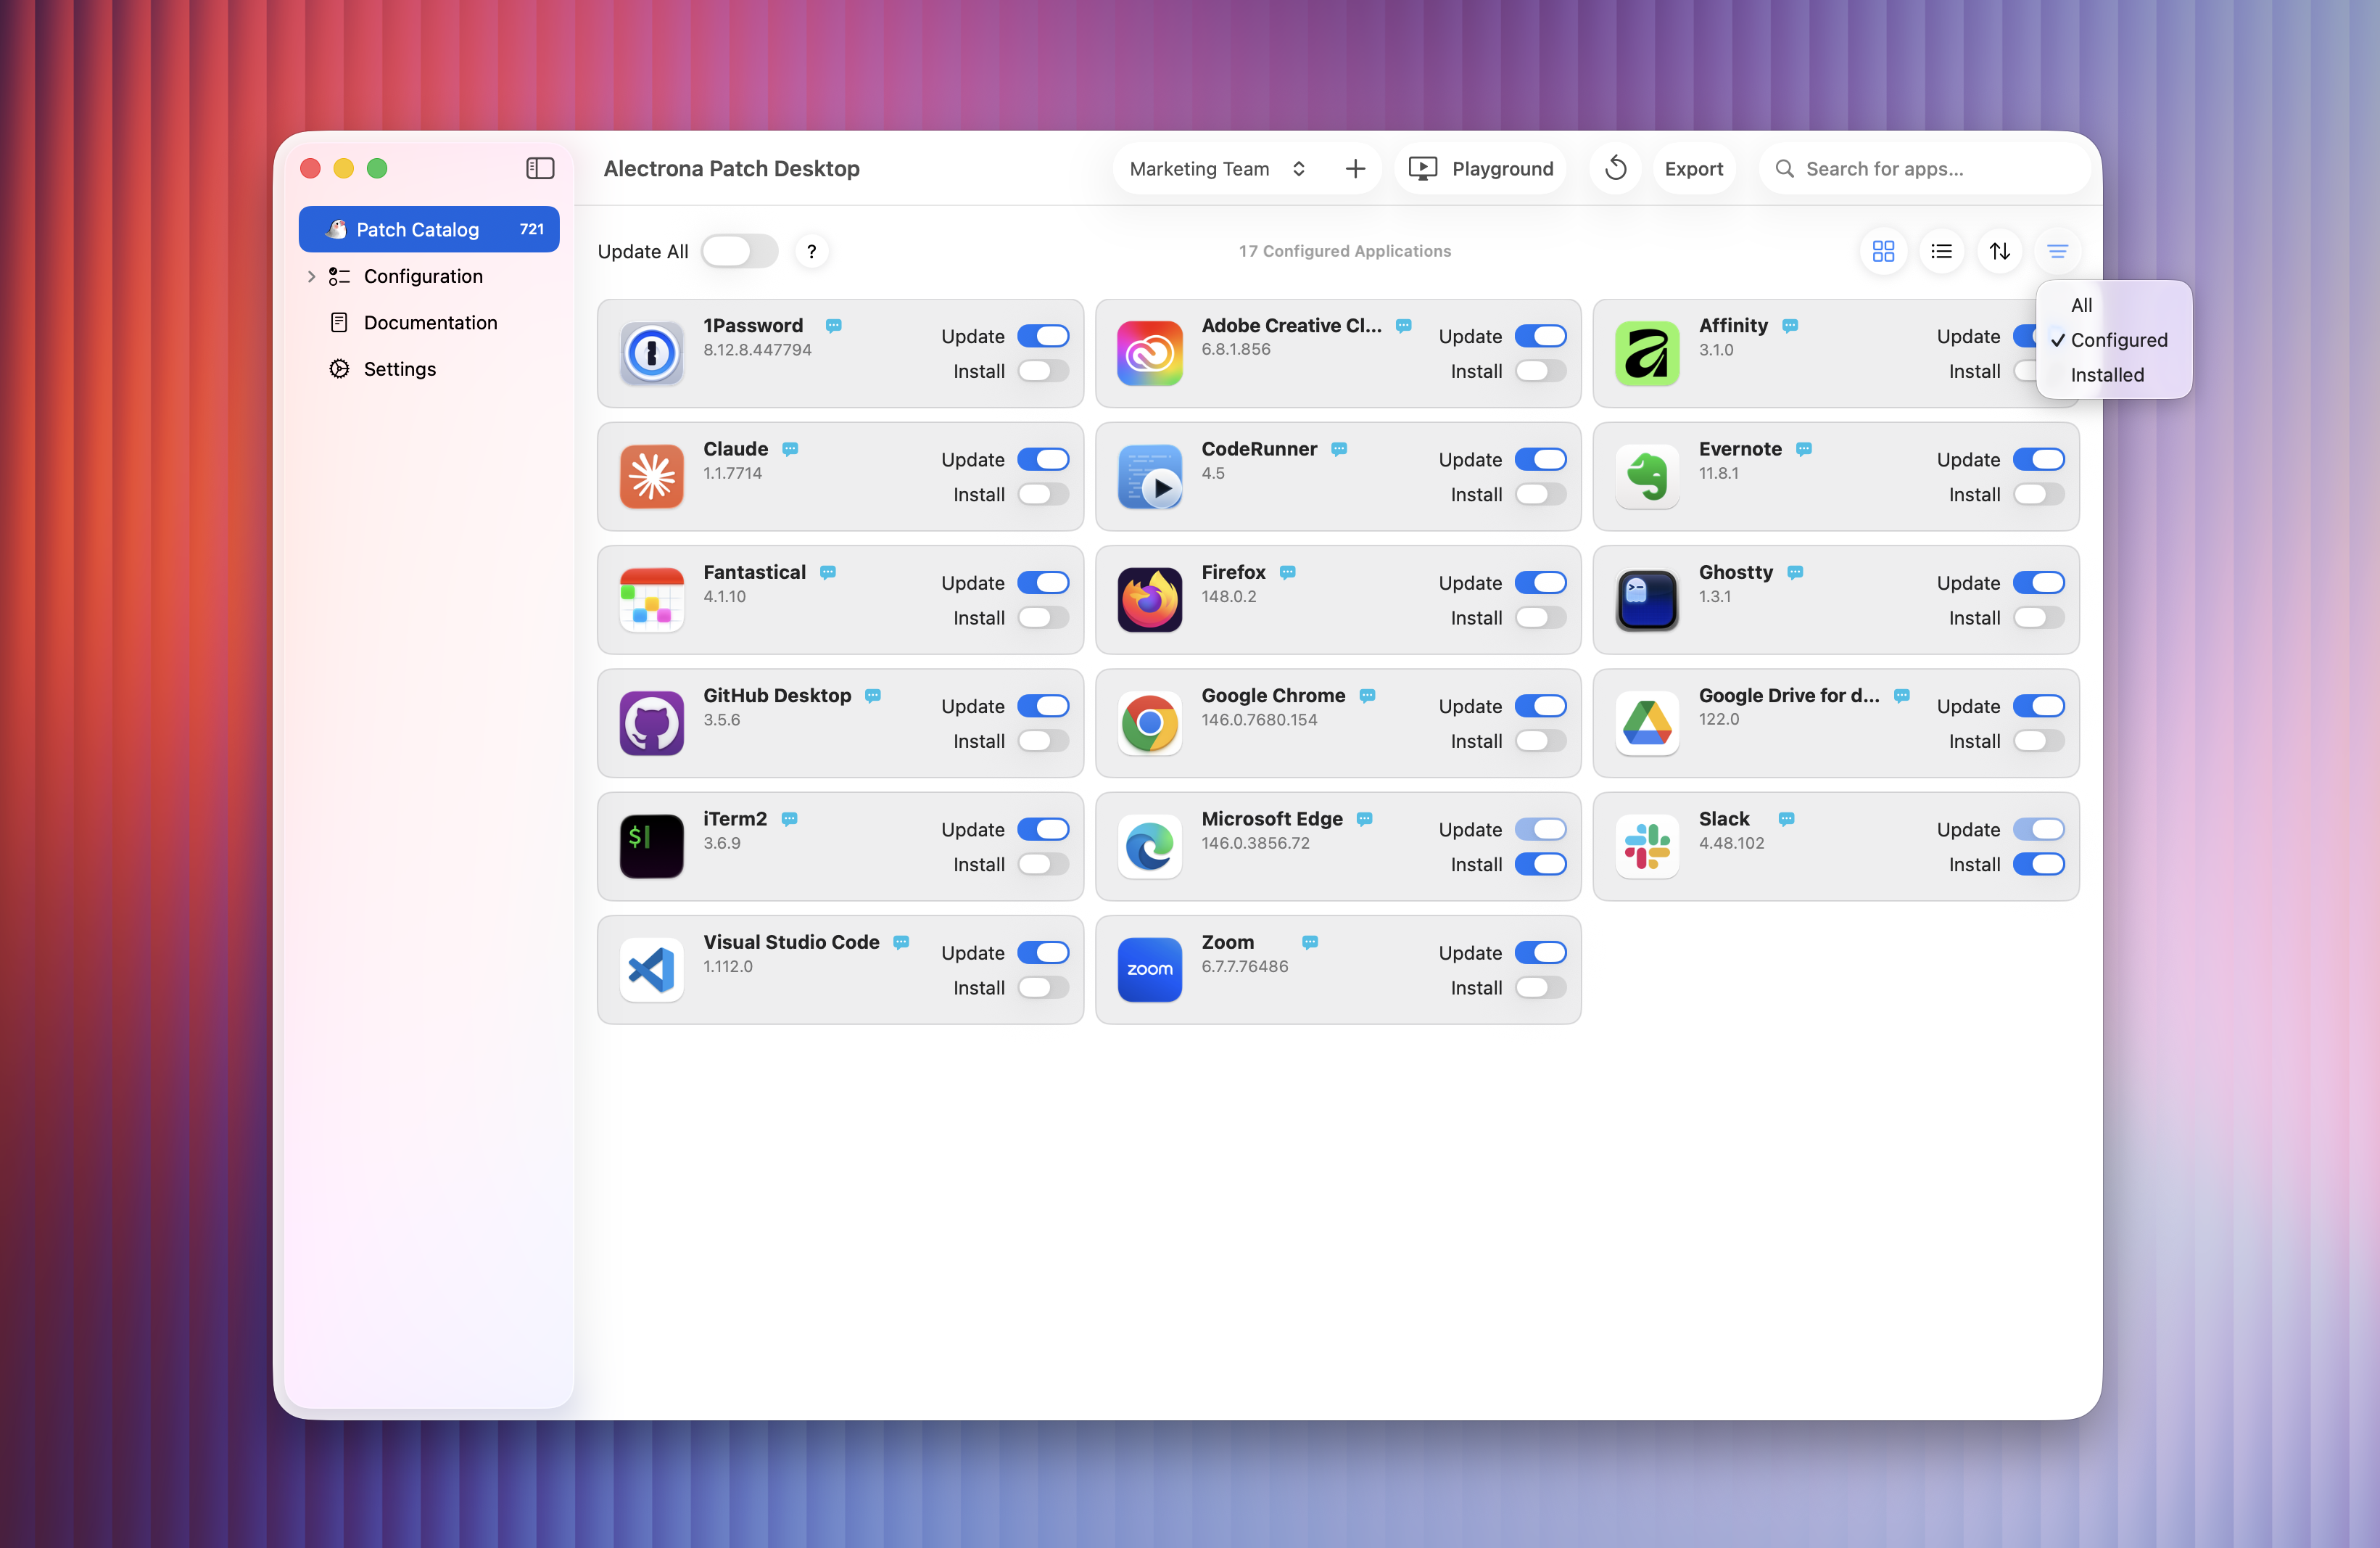
Task: Toggle the Update All switch
Action: 739,251
